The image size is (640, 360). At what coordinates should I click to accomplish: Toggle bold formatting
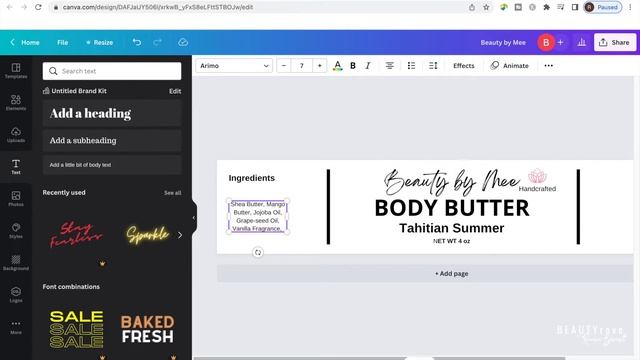click(x=353, y=66)
